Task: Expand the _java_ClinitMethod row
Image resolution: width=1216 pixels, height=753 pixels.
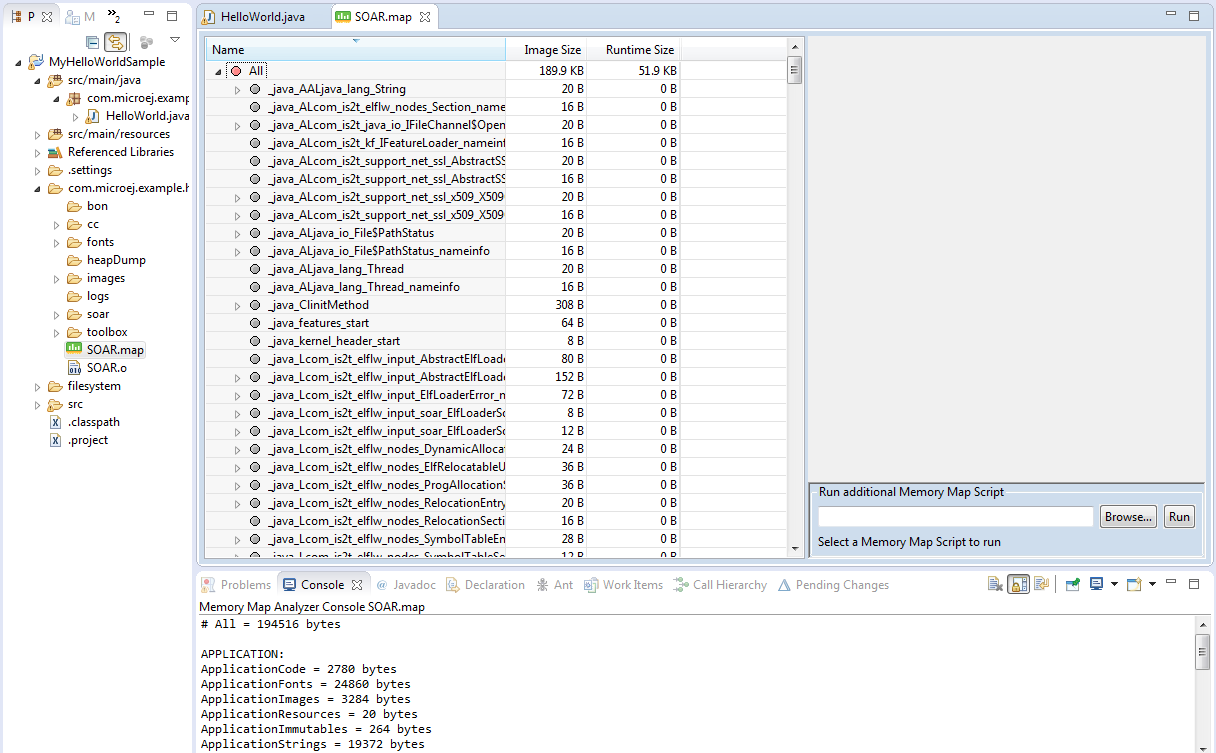Action: coord(237,305)
